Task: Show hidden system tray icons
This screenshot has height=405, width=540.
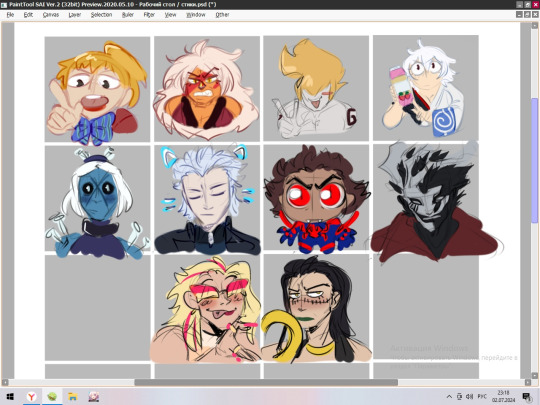Action: 449,397
